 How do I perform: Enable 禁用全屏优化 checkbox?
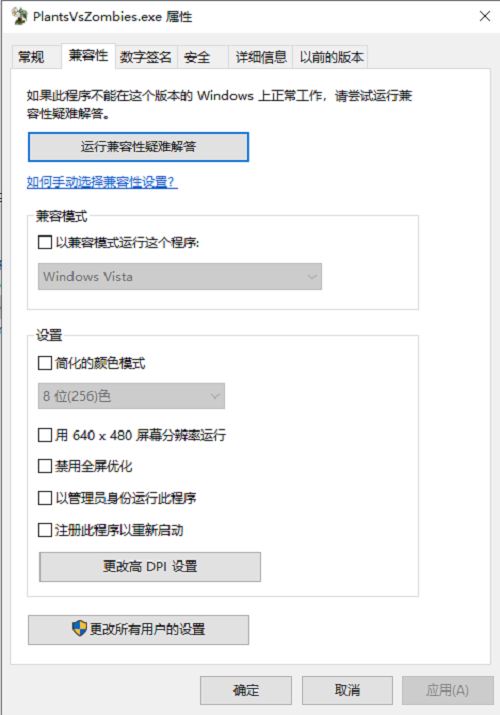click(45, 466)
